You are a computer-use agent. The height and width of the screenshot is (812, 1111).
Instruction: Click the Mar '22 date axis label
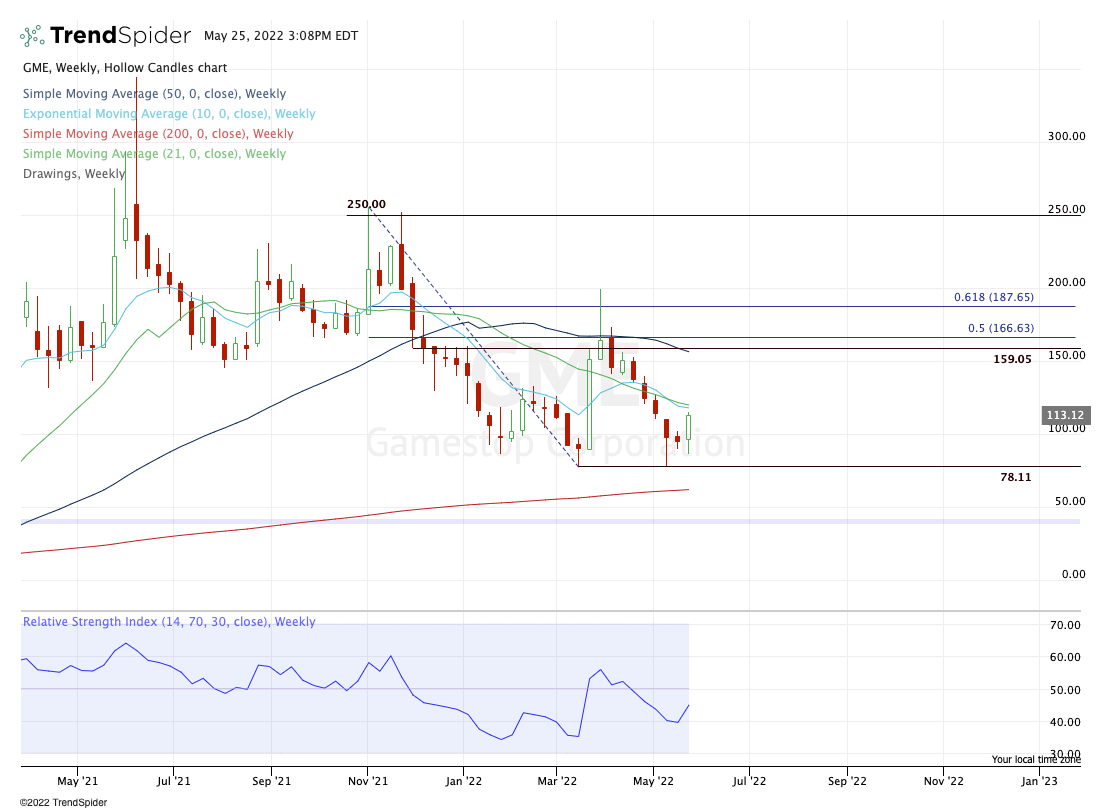tap(557, 781)
